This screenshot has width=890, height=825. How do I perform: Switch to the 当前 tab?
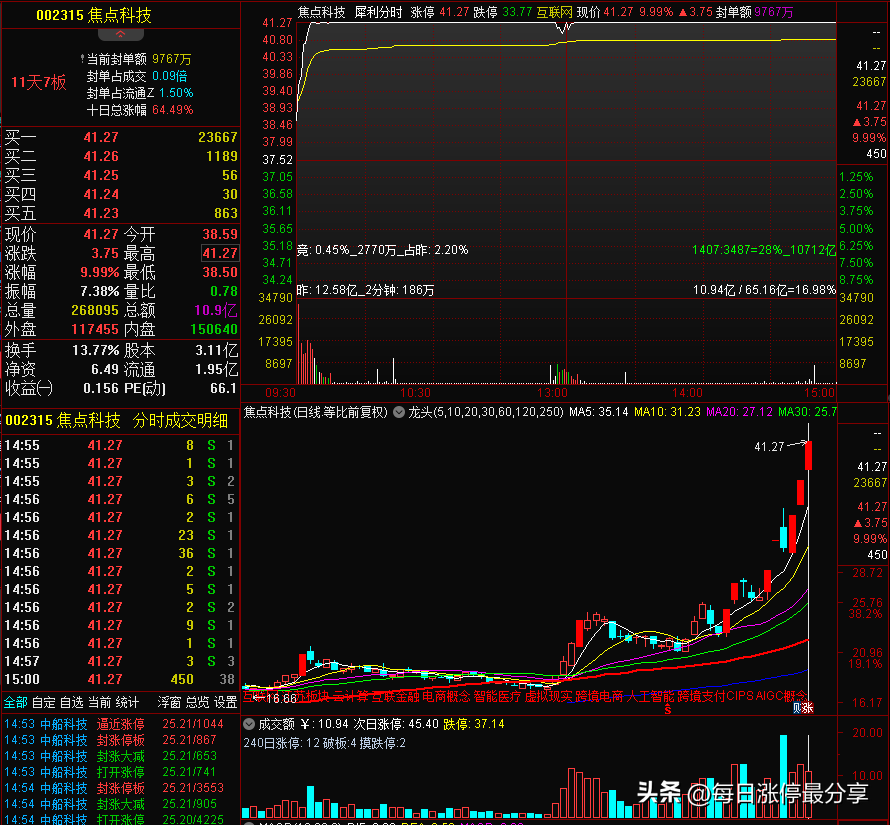(99, 702)
